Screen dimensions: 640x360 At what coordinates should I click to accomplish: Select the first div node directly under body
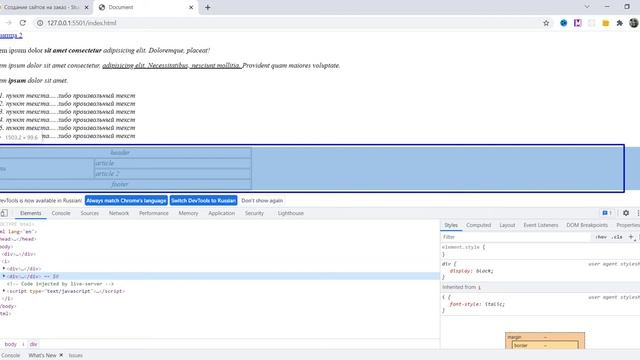18,254
